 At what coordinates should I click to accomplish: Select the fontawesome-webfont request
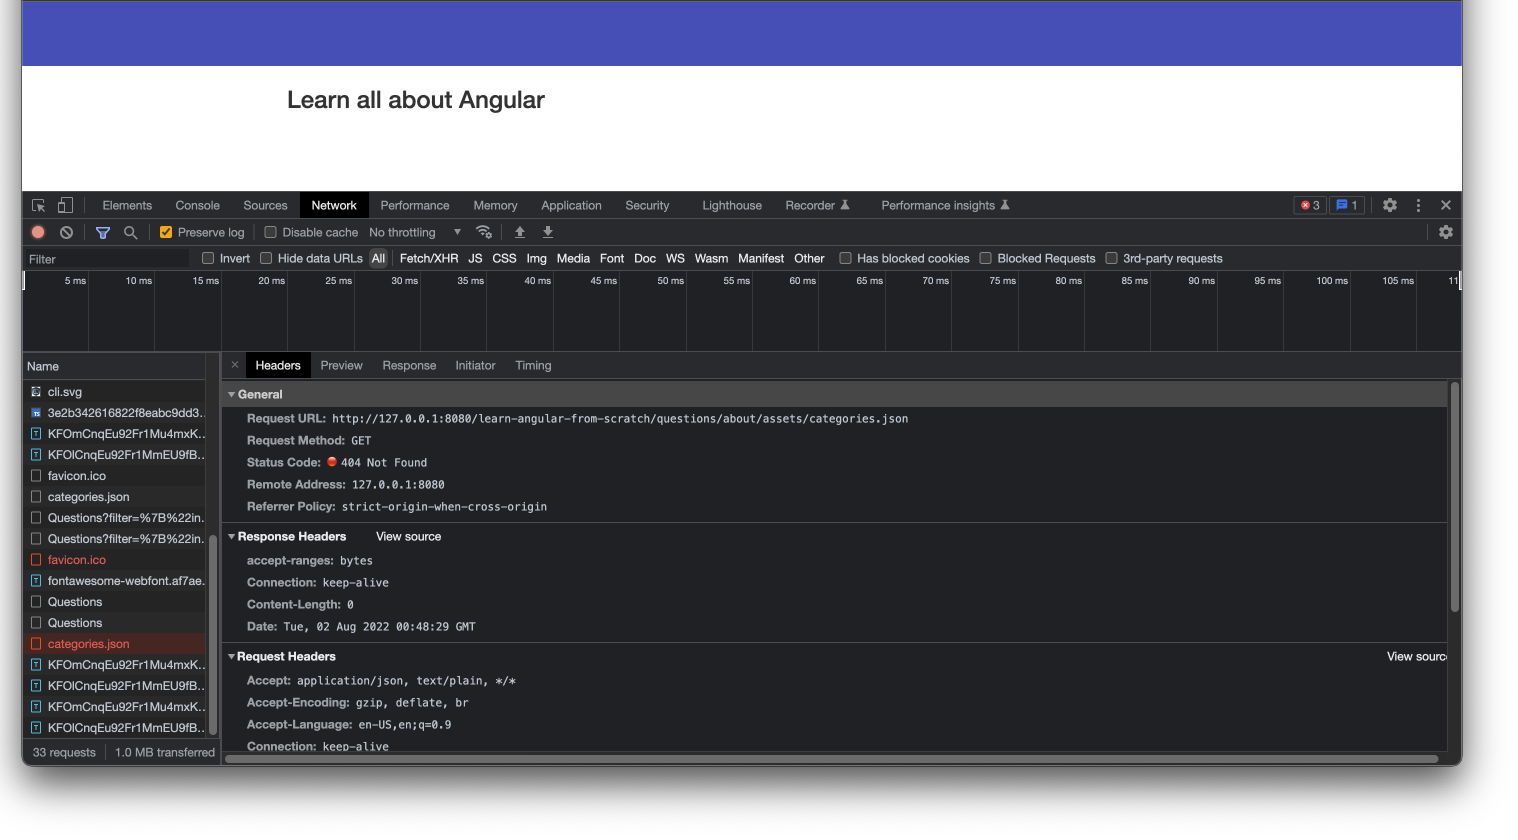[115, 581]
